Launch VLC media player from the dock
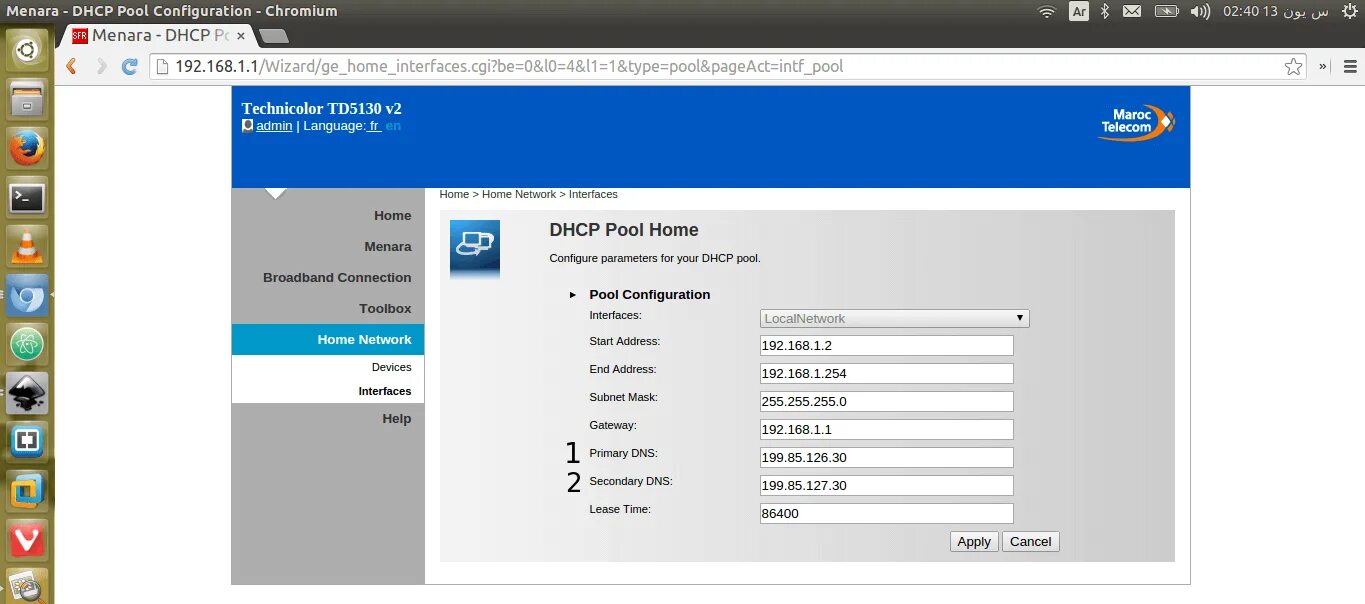The image size is (1365, 604). (27, 246)
